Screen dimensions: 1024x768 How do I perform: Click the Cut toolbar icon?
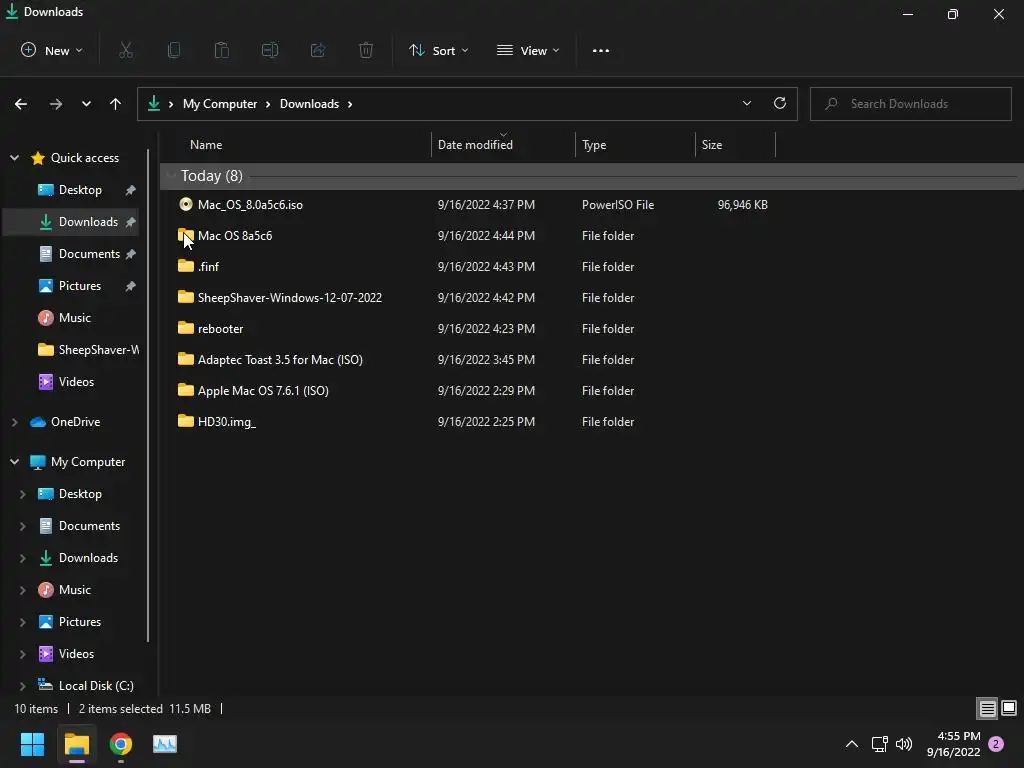coord(126,50)
